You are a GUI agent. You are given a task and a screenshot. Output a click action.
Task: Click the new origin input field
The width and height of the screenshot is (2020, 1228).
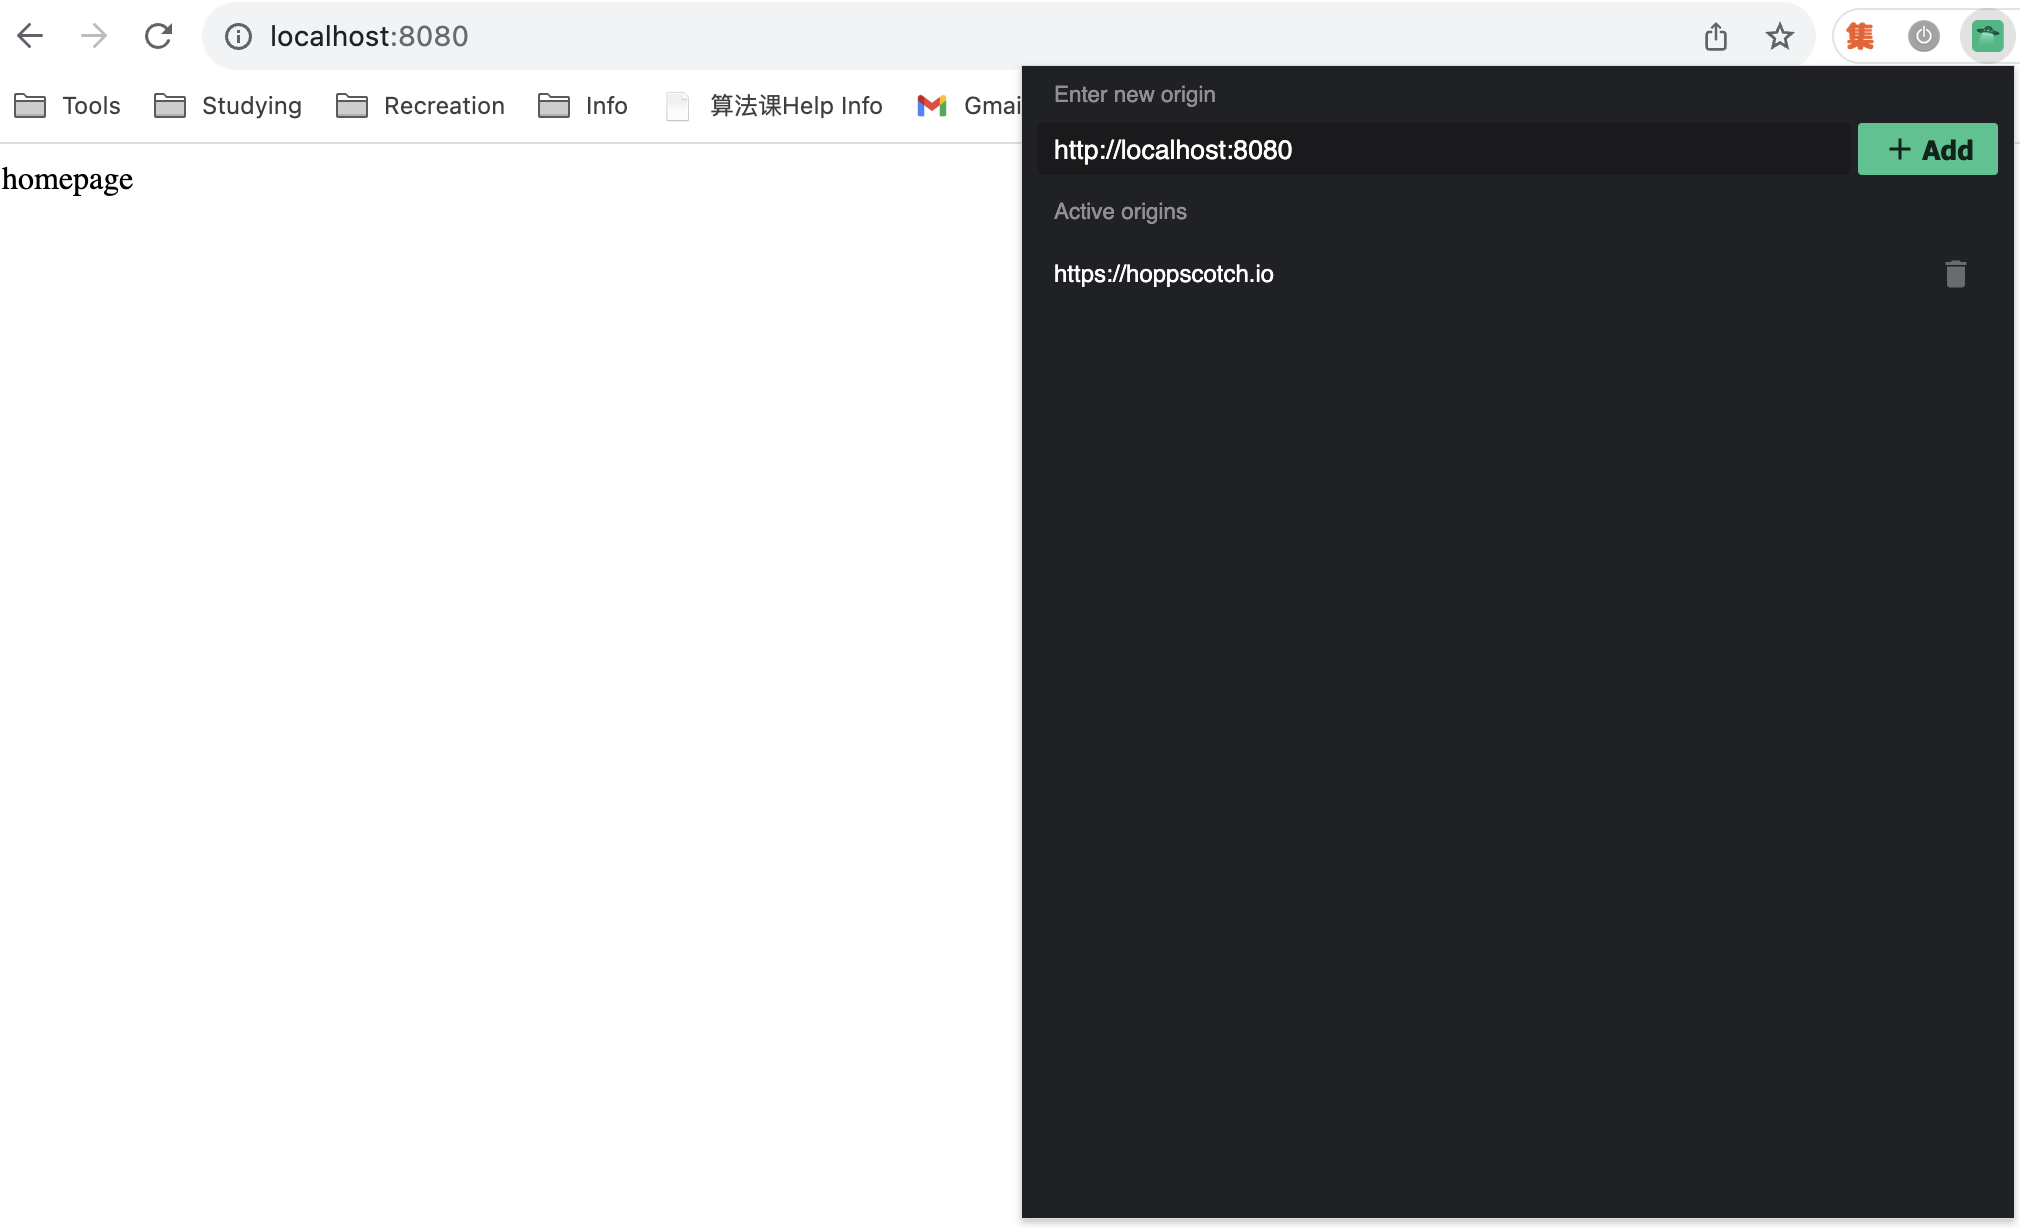[x=1442, y=150]
